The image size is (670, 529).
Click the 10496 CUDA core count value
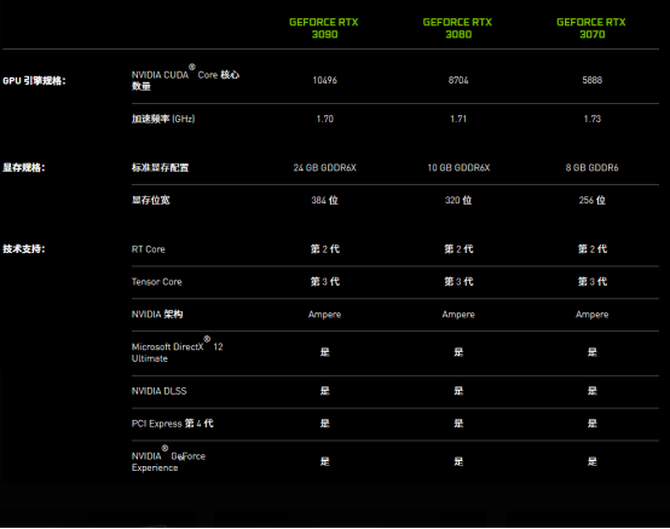tap(324, 81)
